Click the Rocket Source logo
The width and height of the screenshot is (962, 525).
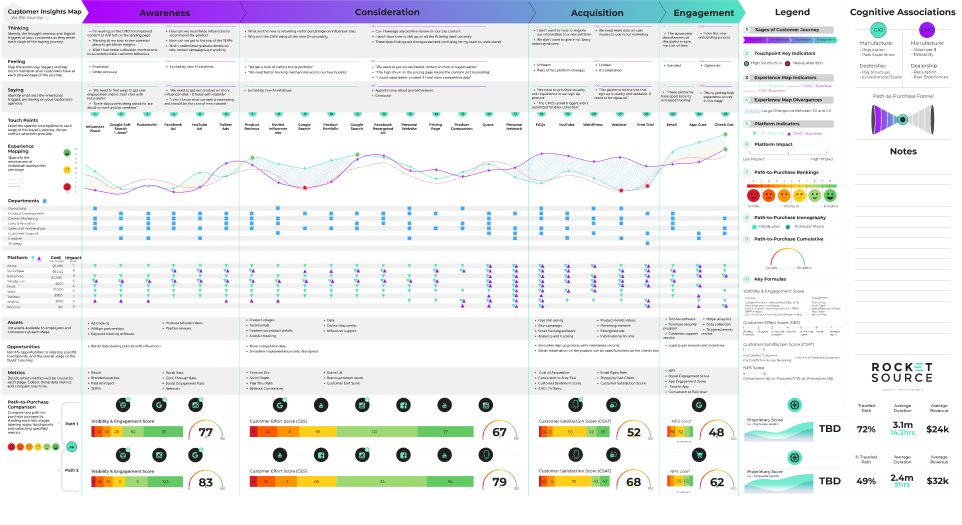902,373
